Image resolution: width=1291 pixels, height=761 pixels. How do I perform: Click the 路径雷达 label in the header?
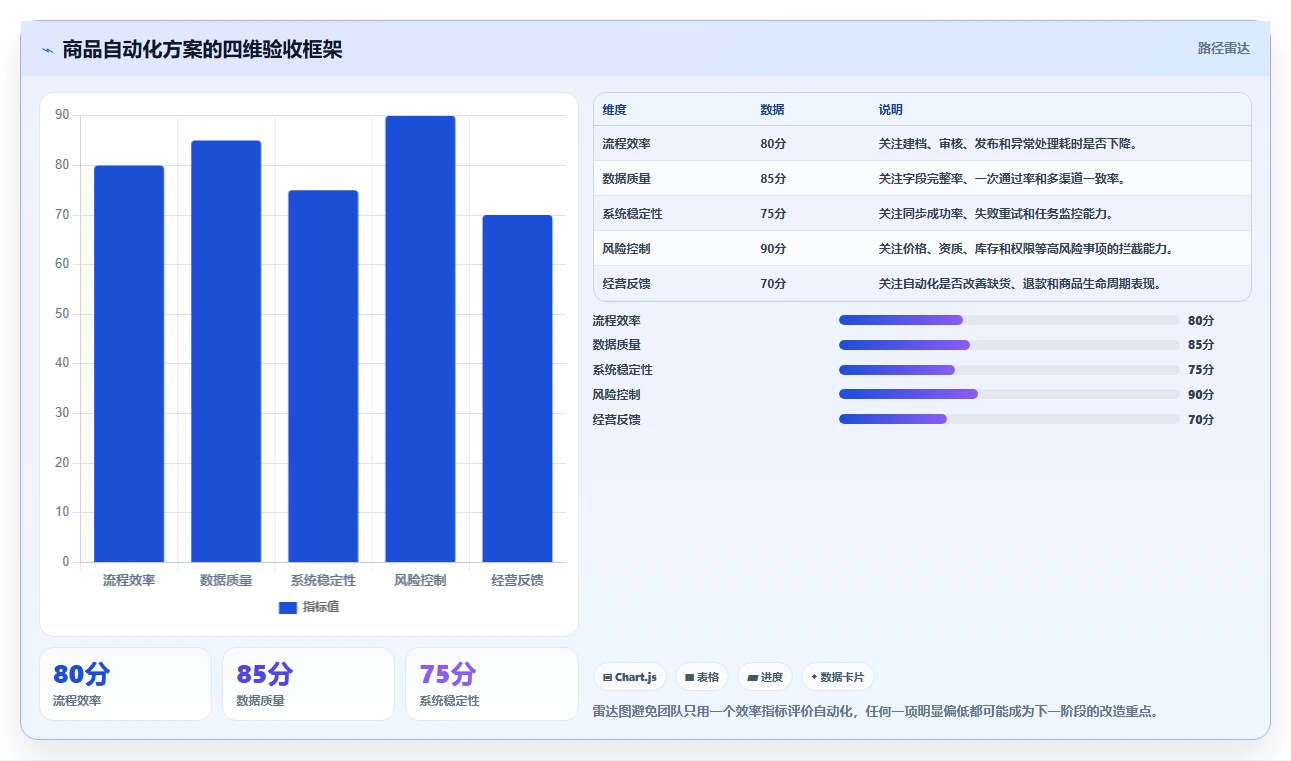tap(1224, 48)
